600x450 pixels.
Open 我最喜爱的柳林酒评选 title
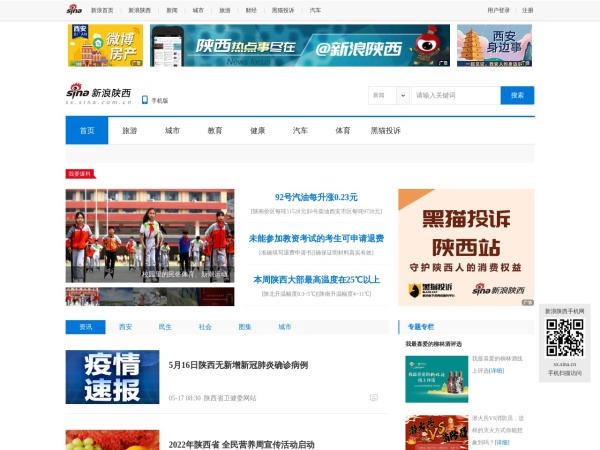click(434, 344)
